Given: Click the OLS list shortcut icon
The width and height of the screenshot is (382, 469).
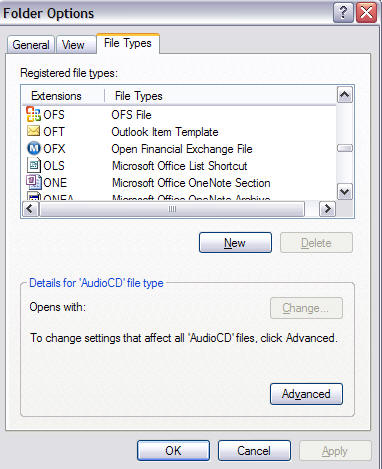Looking at the screenshot, I should coord(34,165).
